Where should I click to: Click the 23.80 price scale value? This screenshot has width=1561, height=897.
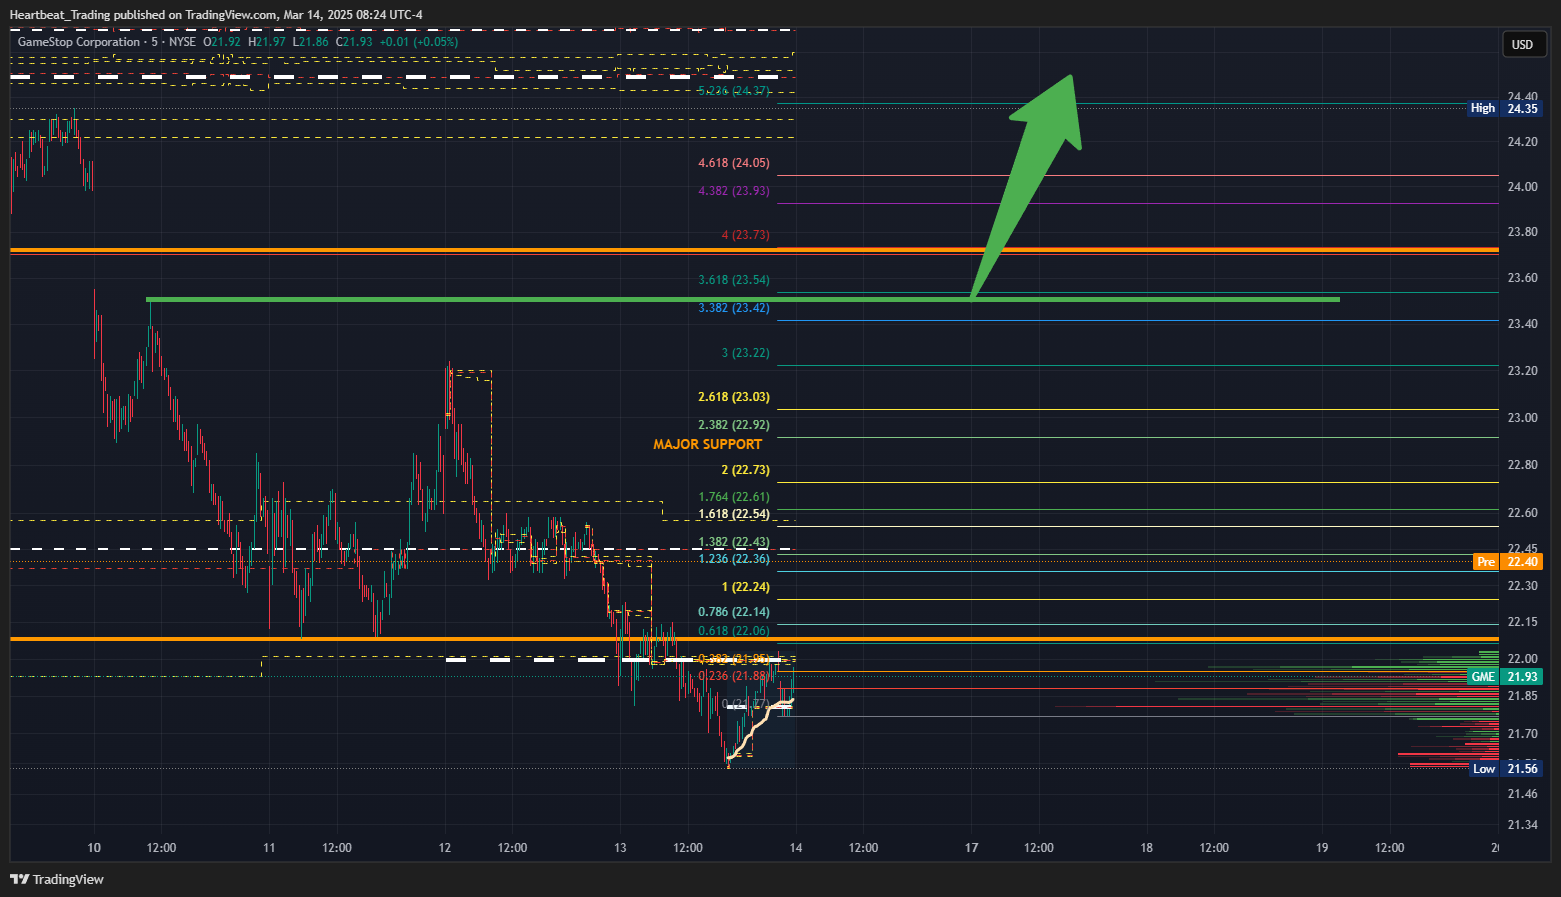pyautogui.click(x=1523, y=232)
